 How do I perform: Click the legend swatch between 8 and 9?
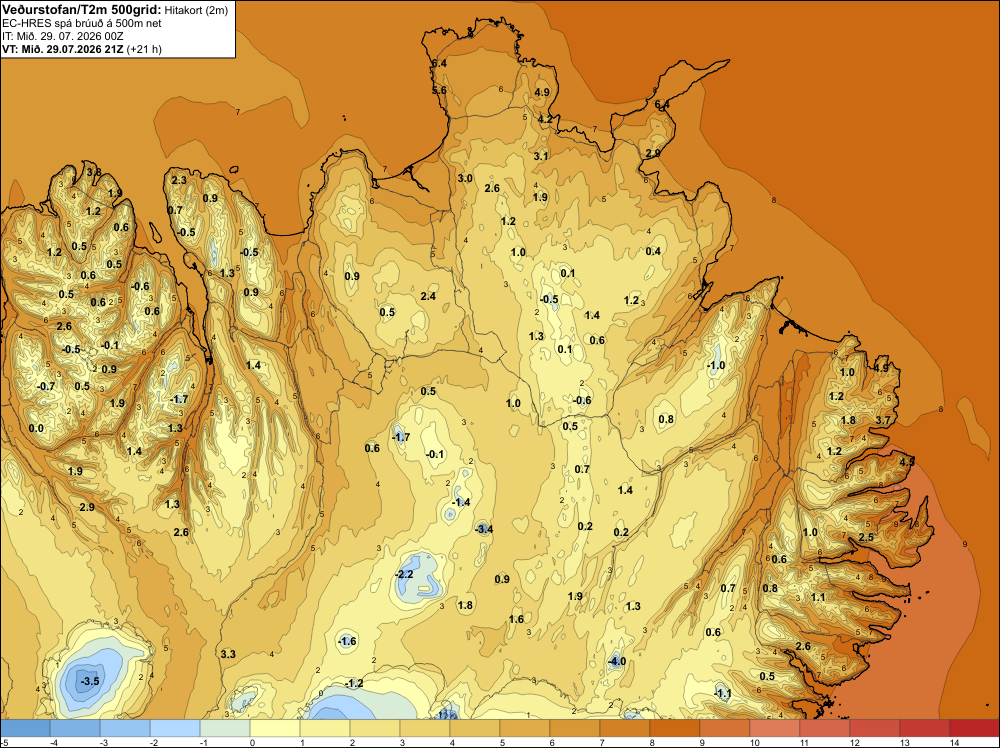675,728
